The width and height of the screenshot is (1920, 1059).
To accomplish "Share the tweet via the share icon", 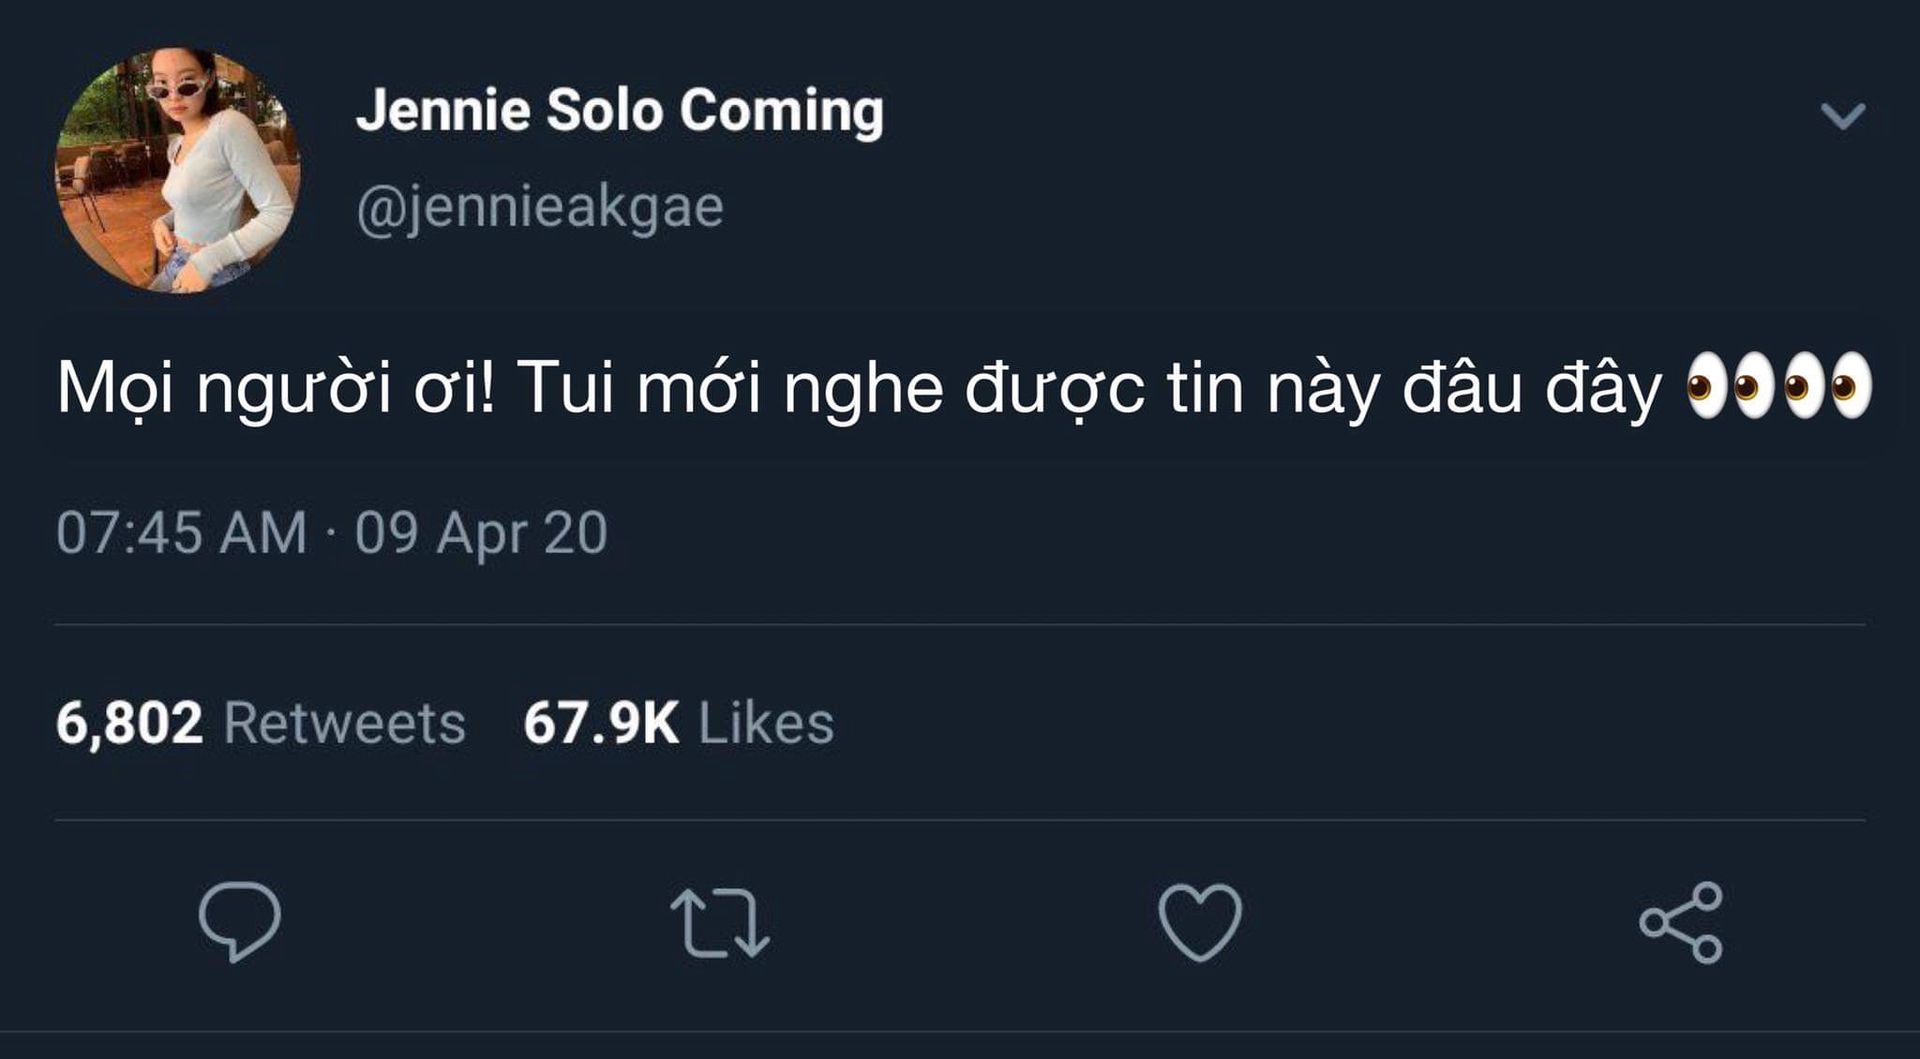I will pos(1681,922).
